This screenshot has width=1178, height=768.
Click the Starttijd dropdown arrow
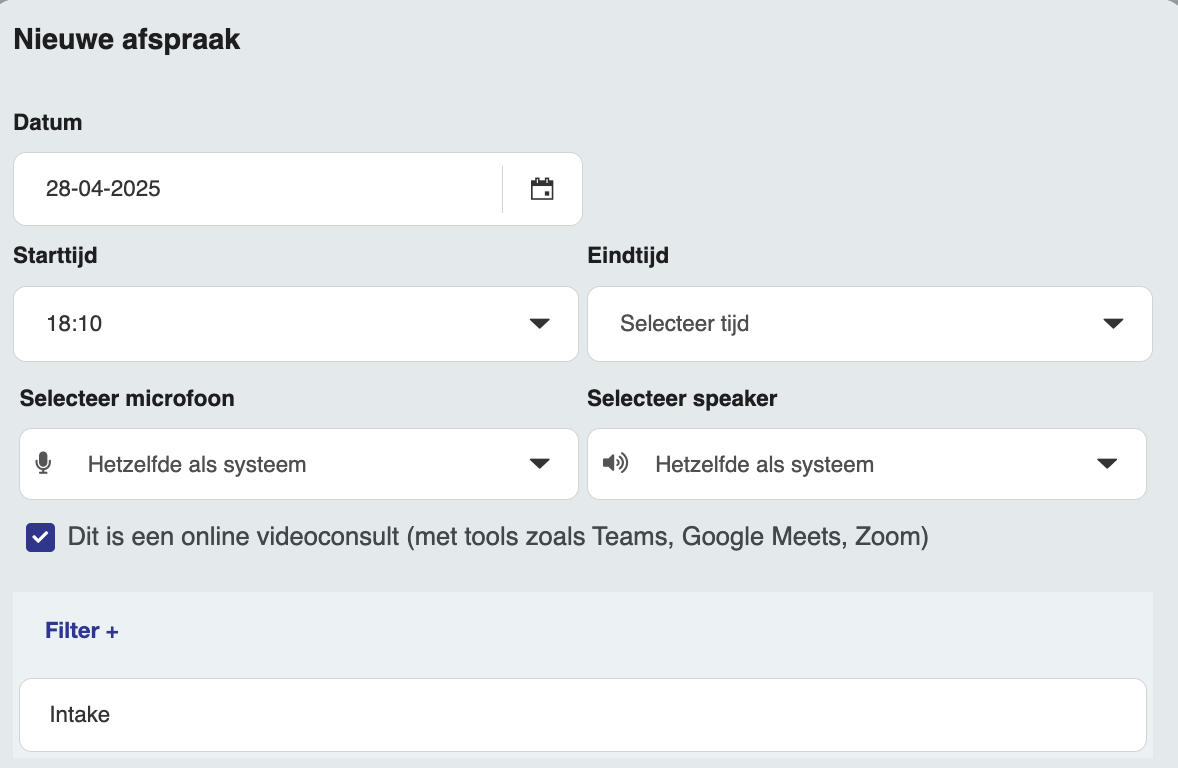click(539, 324)
